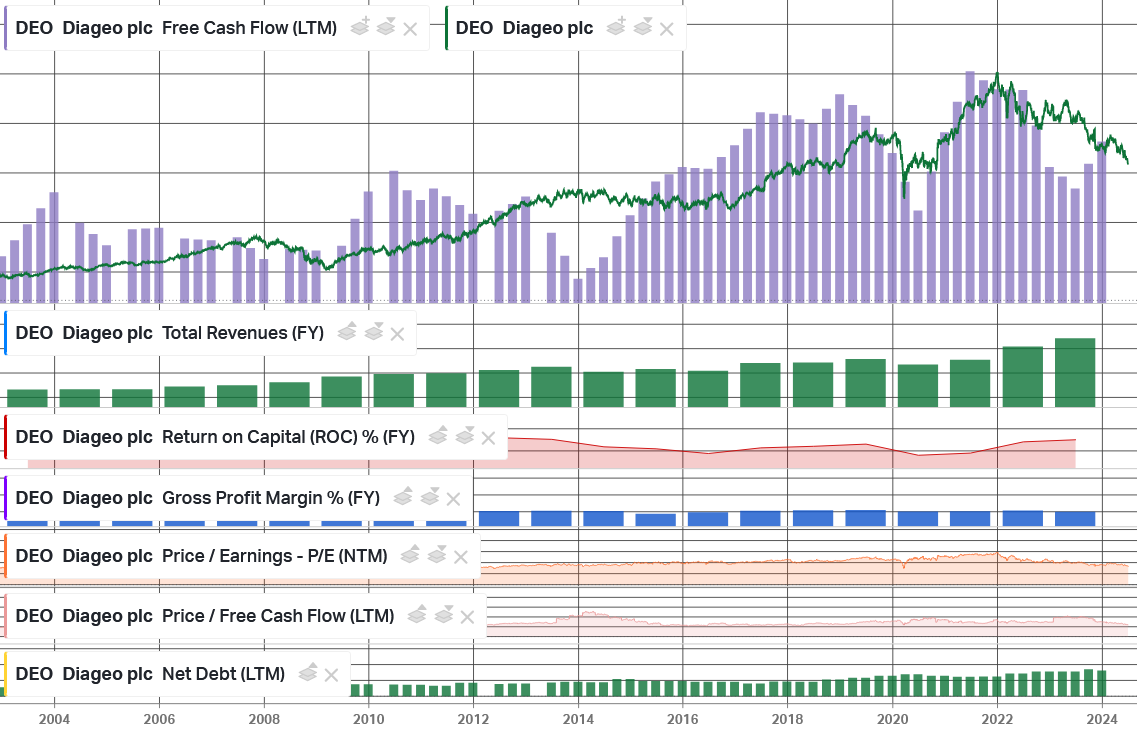The width and height of the screenshot is (1137, 730).
Task: Move Price / Earnings P/E pane up
Action: point(410,555)
